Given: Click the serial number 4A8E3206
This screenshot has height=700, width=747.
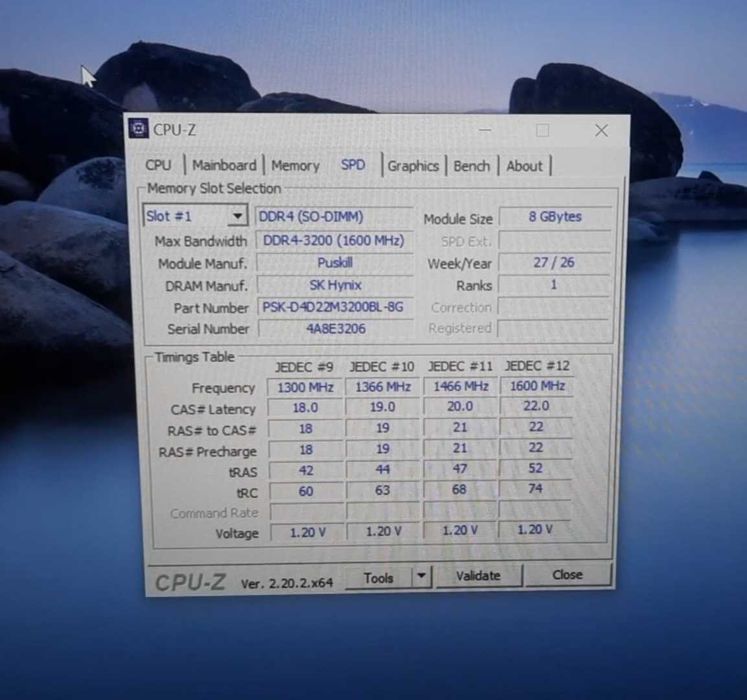Looking at the screenshot, I should point(336,328).
